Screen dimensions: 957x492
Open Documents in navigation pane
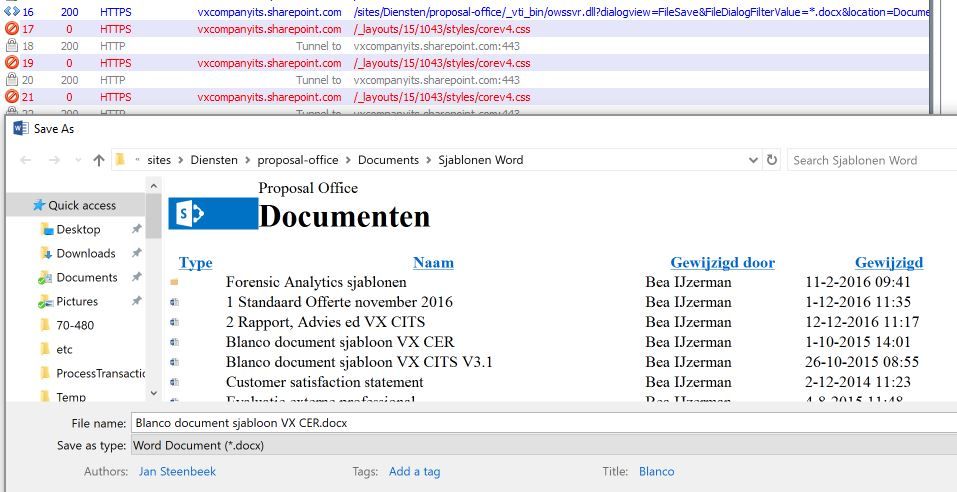click(x=87, y=277)
